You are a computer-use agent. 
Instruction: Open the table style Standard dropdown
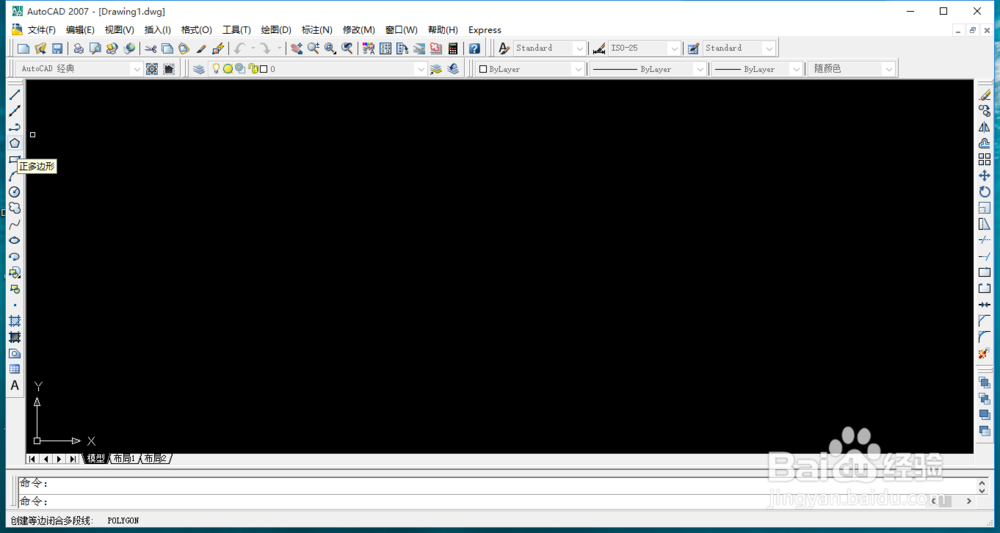pos(769,48)
